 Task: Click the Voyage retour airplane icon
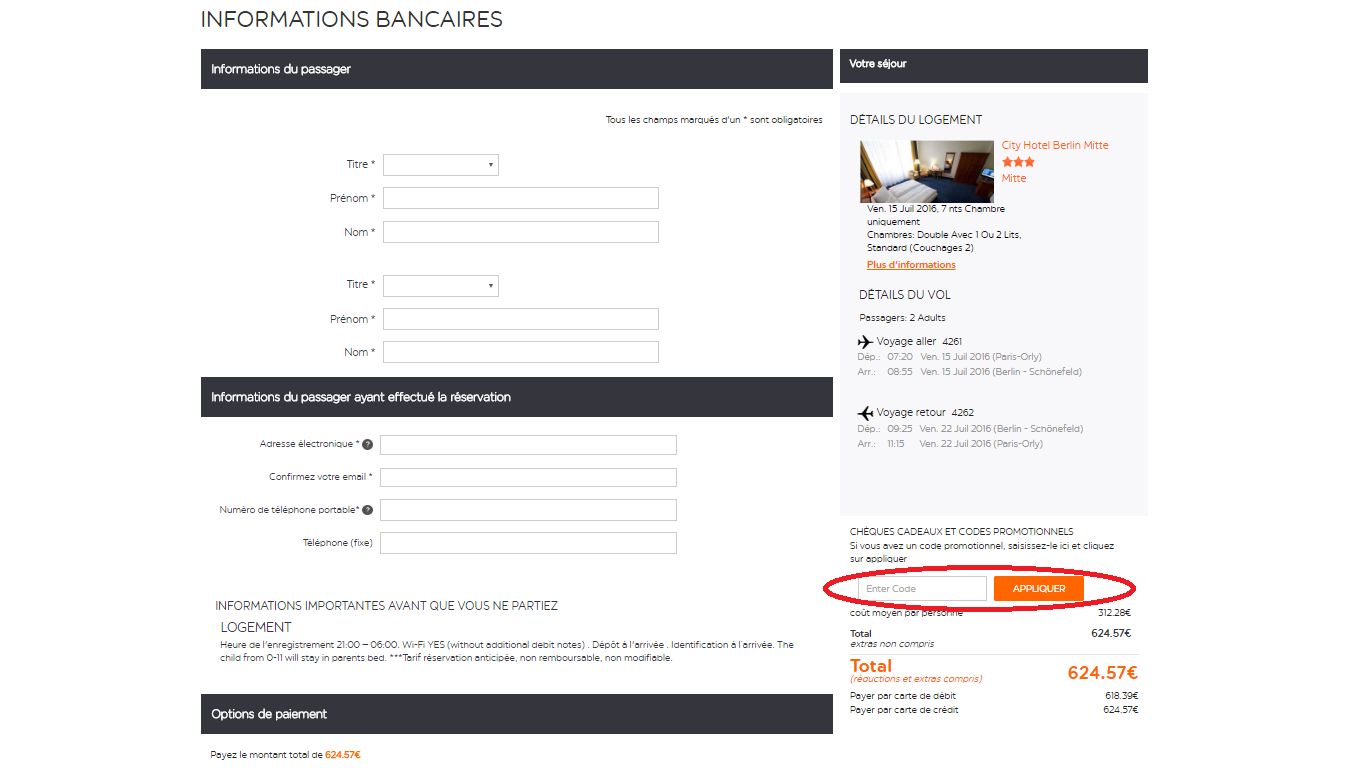pyautogui.click(x=864, y=411)
